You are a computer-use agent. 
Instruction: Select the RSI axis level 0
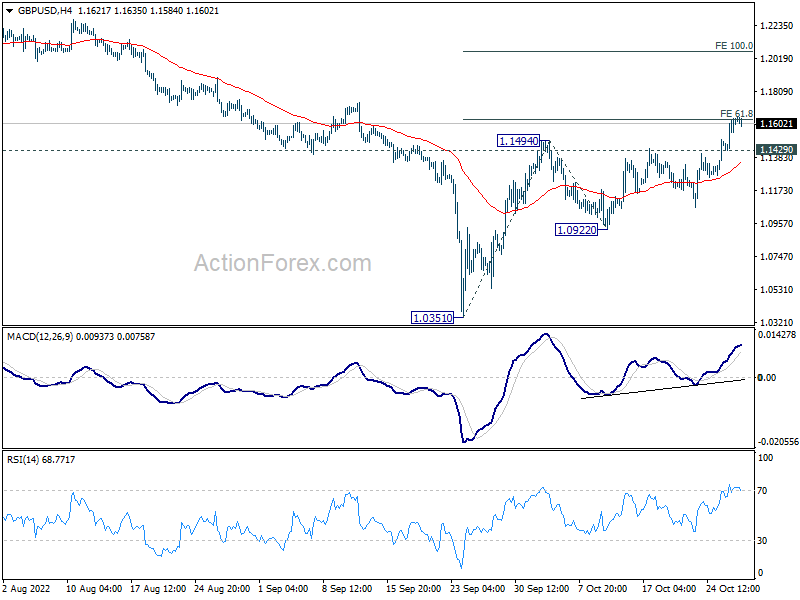760,573
